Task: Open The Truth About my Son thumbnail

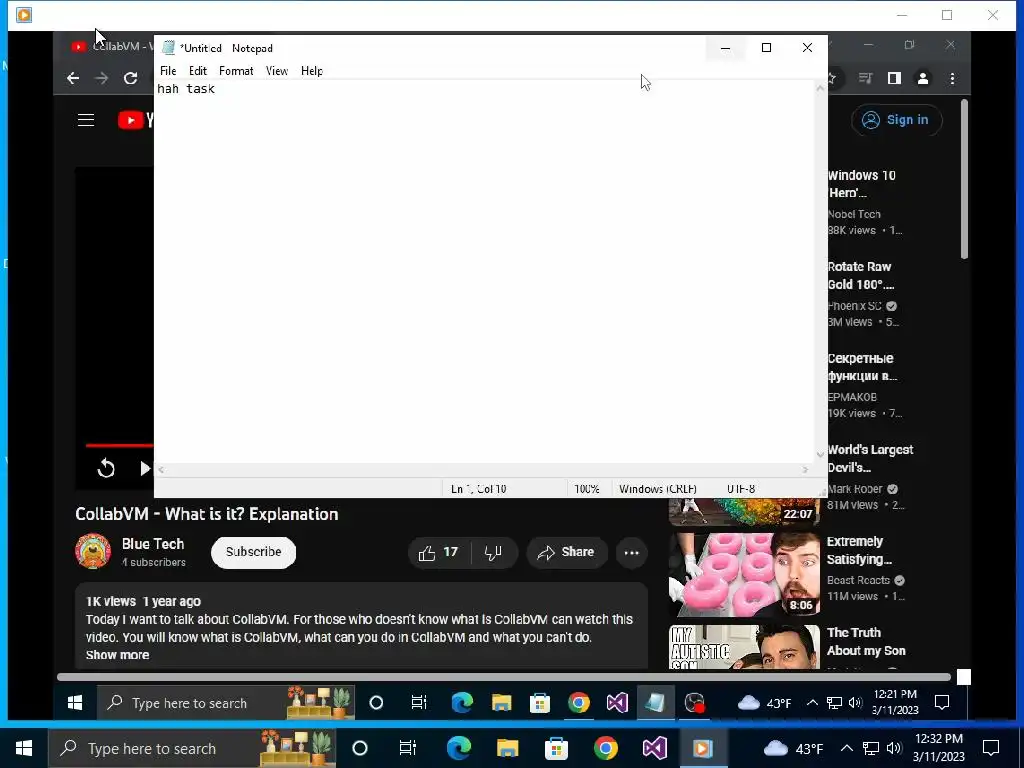Action: pyautogui.click(x=744, y=647)
